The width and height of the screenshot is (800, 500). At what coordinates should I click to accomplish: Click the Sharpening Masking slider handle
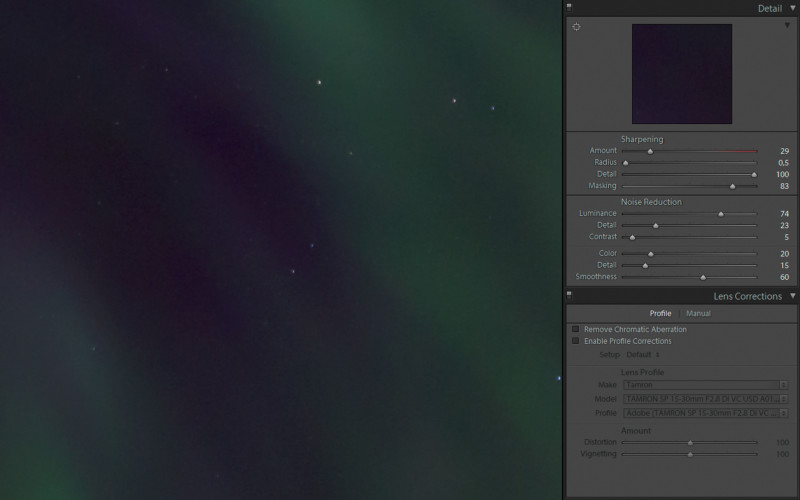[x=733, y=186]
